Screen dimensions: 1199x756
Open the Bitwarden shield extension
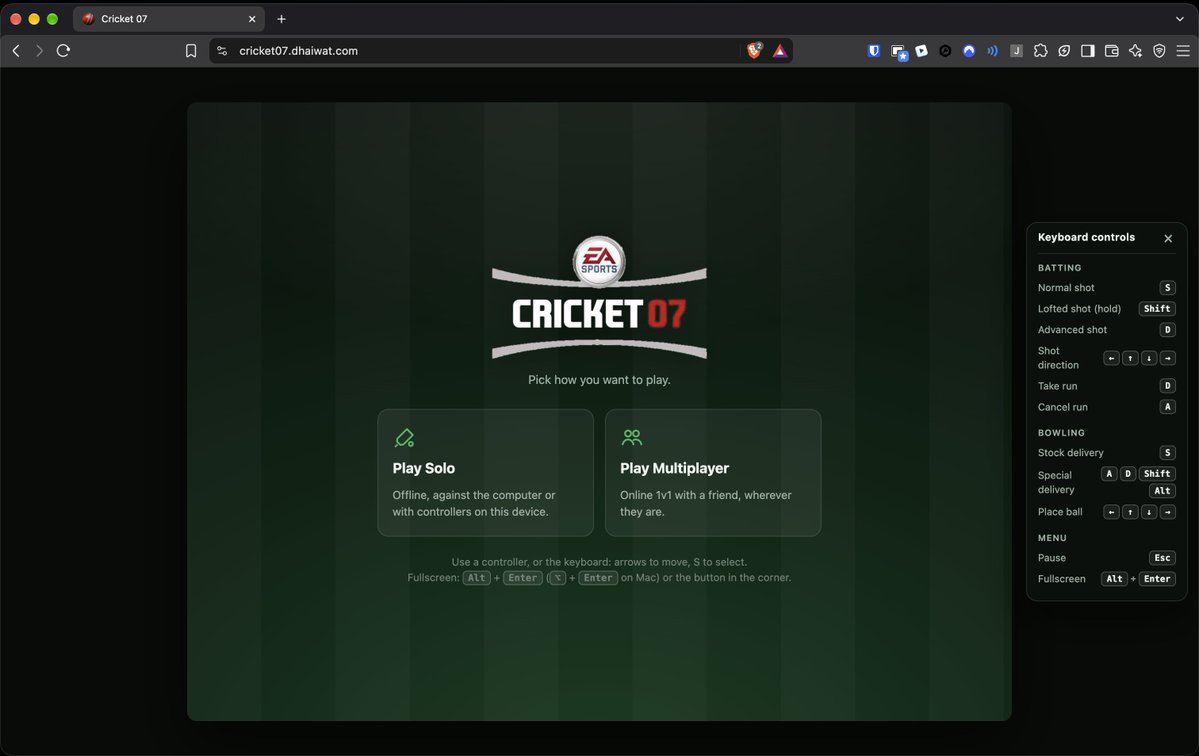[874, 50]
